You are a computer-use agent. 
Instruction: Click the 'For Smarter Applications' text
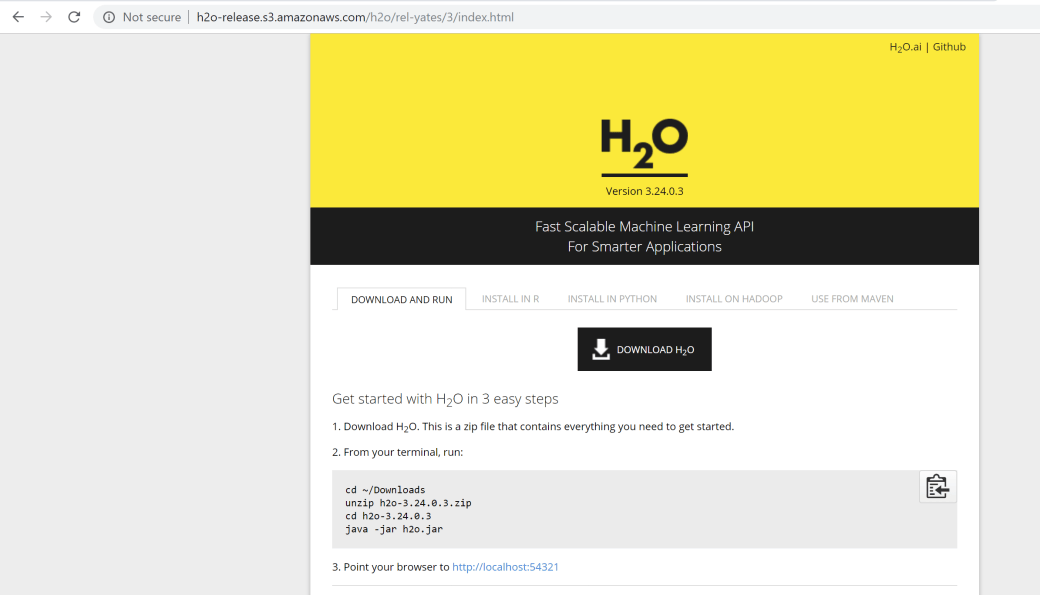tap(644, 247)
